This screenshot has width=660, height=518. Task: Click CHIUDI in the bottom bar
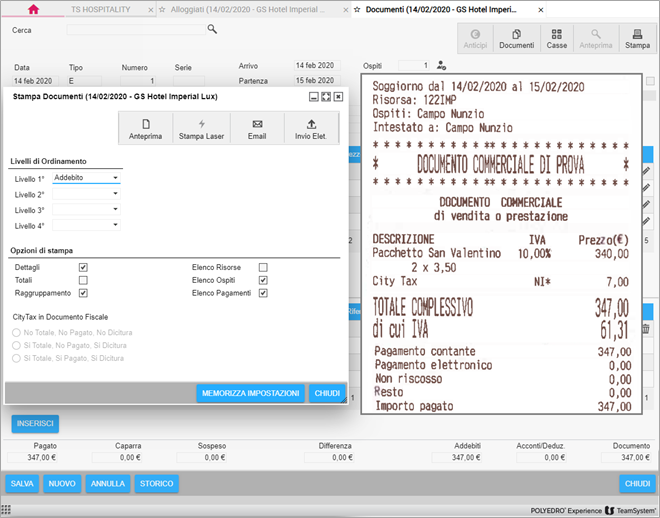(x=637, y=483)
